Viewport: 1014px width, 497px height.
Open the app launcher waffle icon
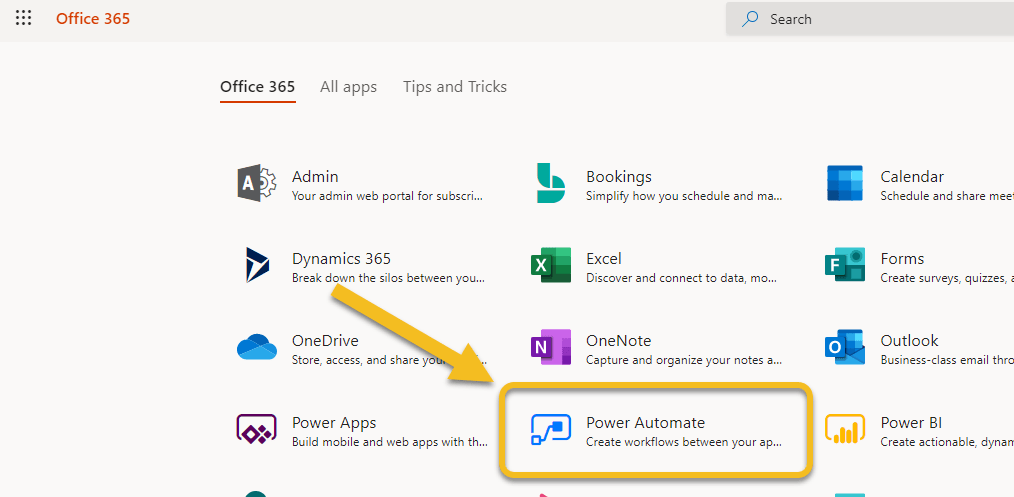[24, 18]
